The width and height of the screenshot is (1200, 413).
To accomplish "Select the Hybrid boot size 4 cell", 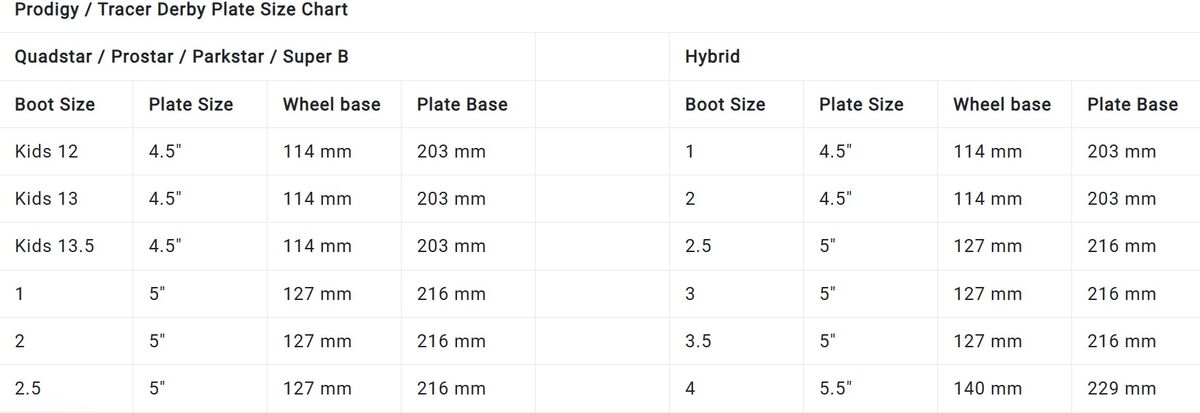I will pyautogui.click(x=690, y=388).
